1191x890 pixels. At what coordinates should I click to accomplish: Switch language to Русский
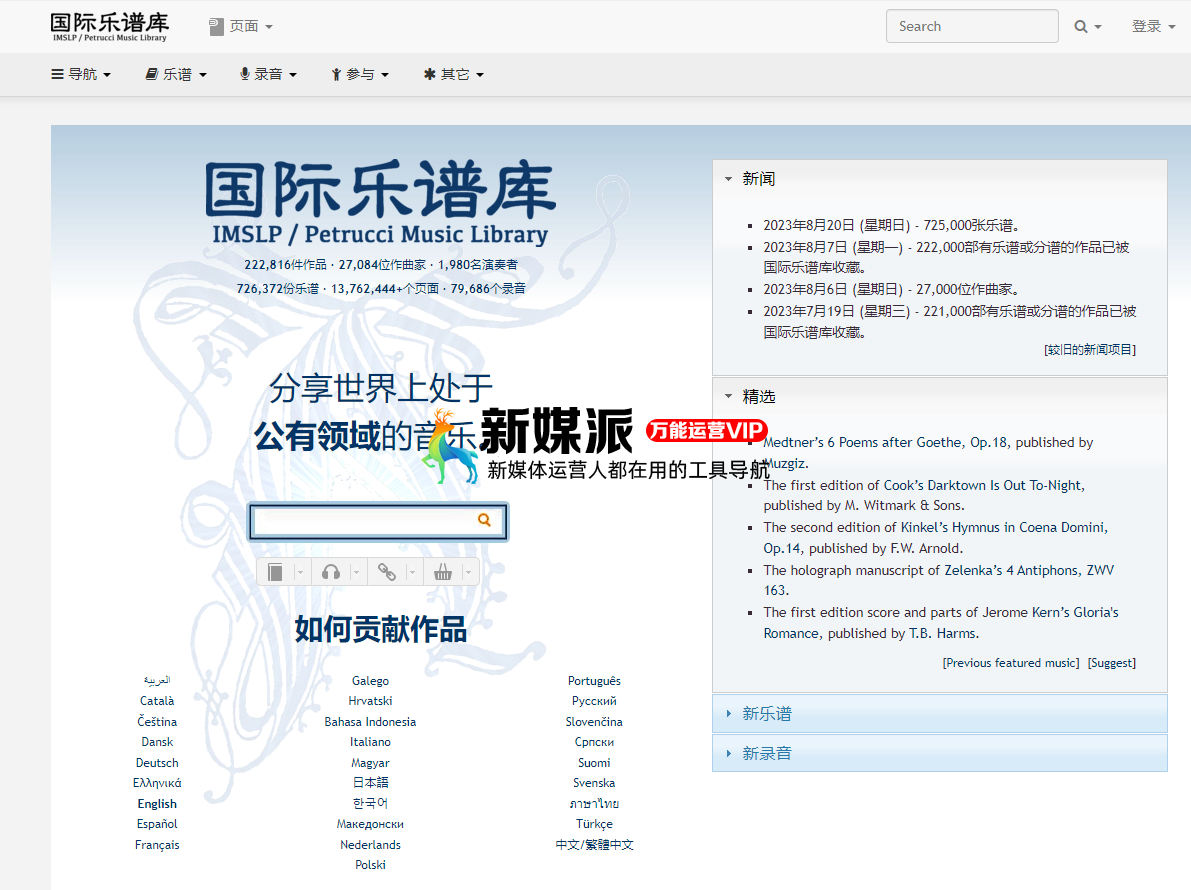click(594, 701)
